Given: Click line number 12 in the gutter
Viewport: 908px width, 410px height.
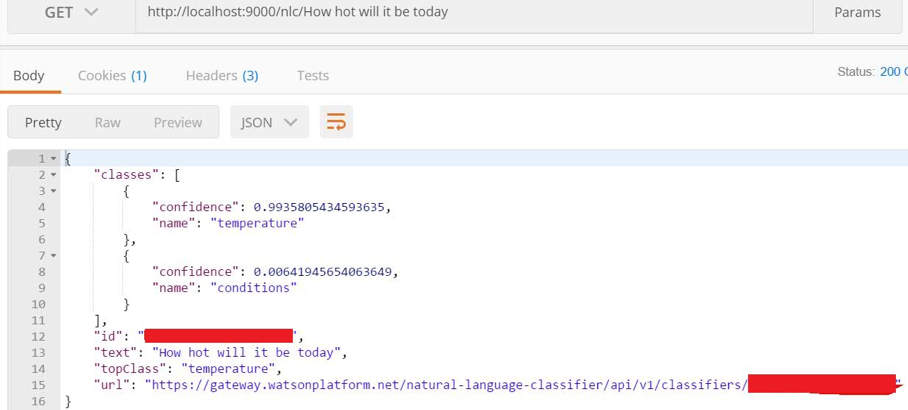Looking at the screenshot, I should (x=39, y=336).
